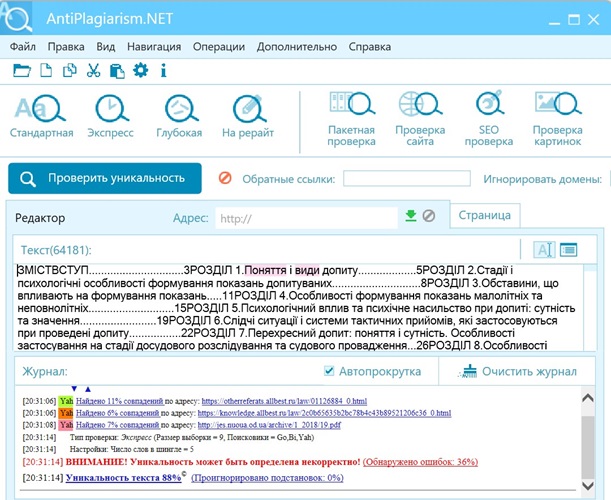Open knowledge.allbest.ru source URL
The image size is (611, 500).
click(324, 413)
